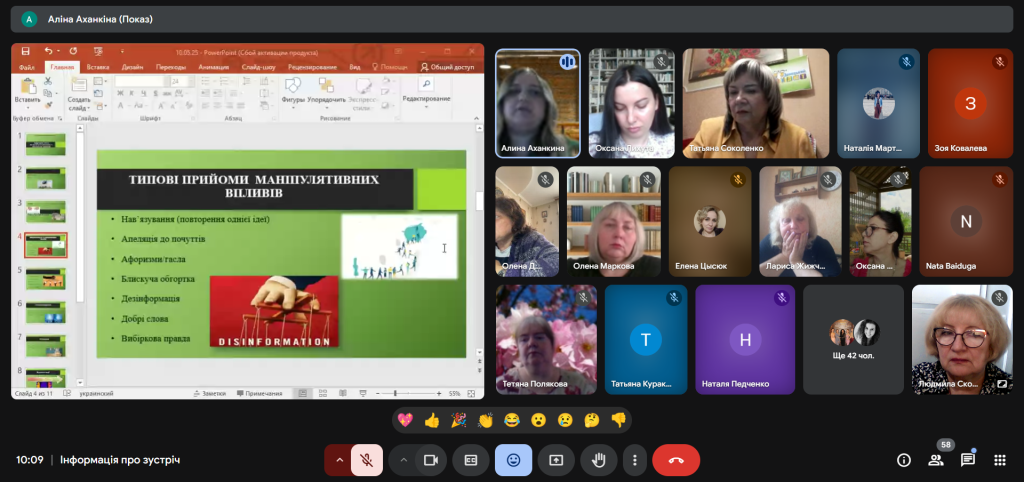
Task: Open Інформація про зустріч details
Action: pos(120,460)
